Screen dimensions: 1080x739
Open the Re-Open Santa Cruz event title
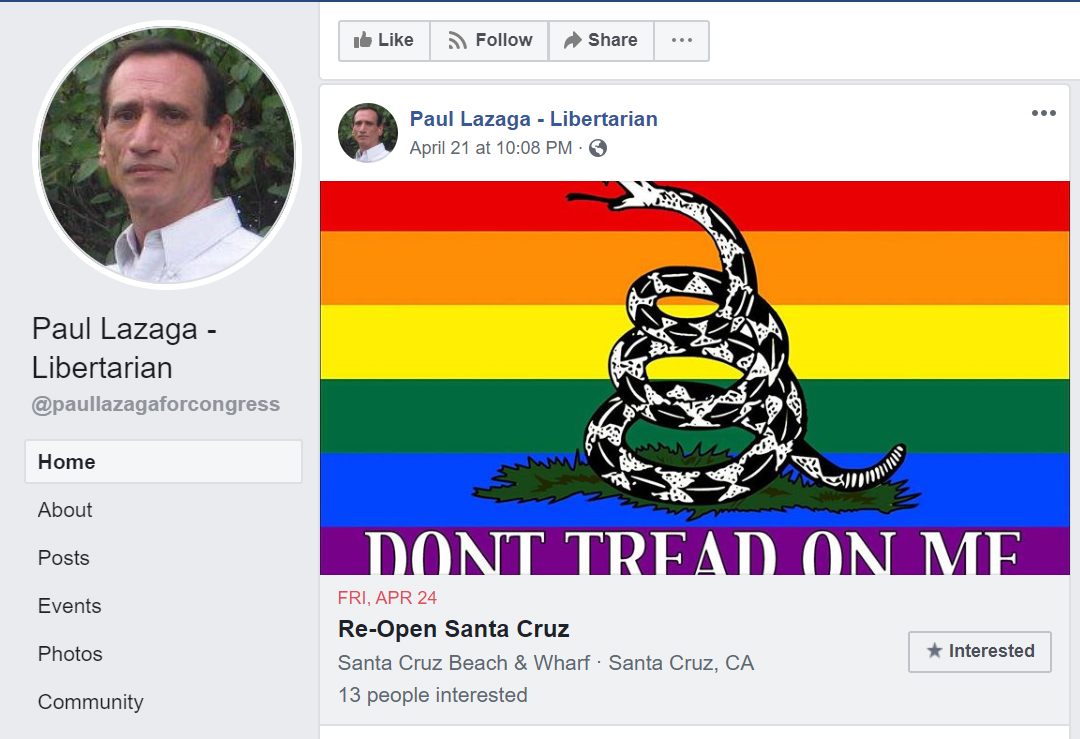[x=453, y=629]
